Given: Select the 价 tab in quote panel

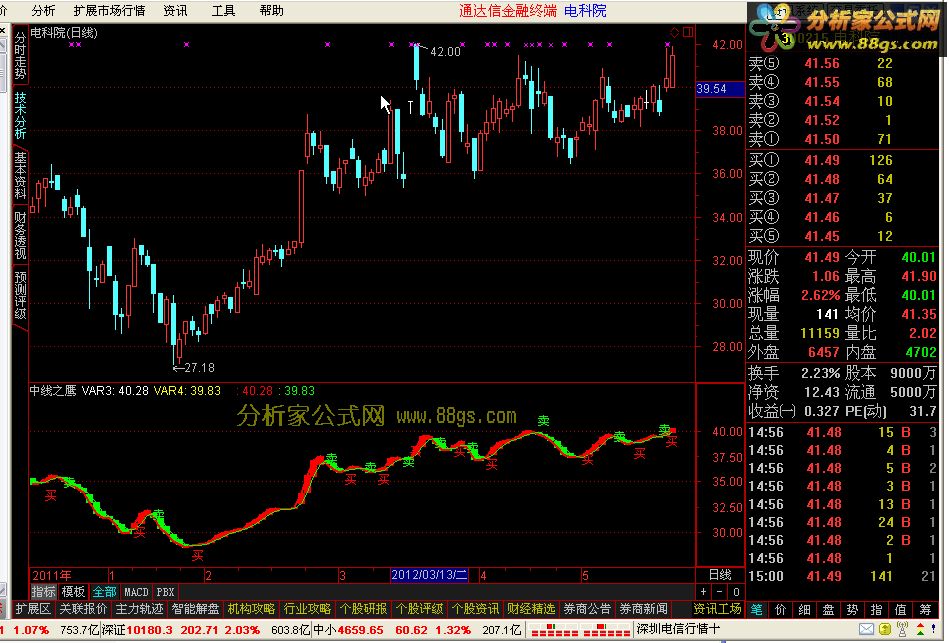Looking at the screenshot, I should (x=781, y=610).
